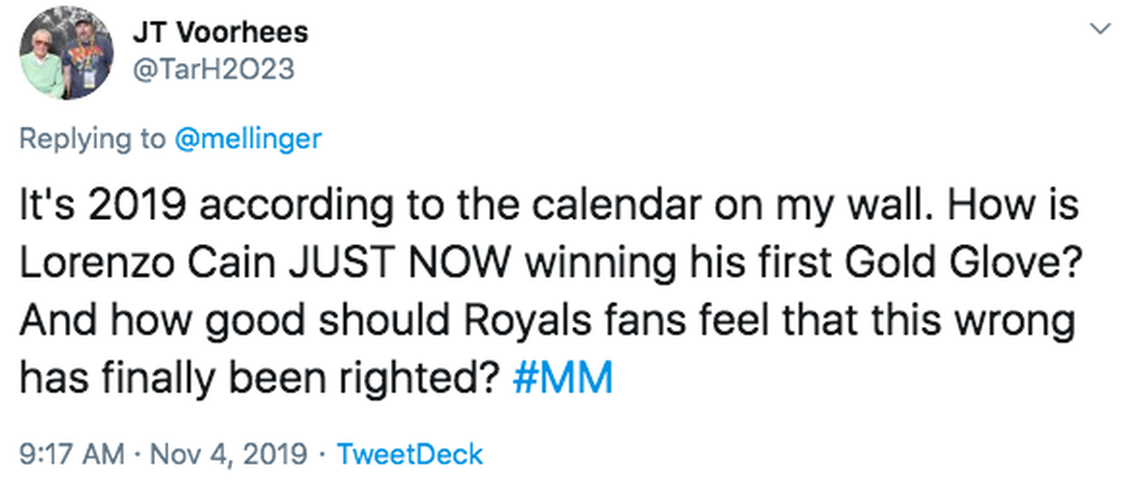1140x493 pixels.
Task: Click JT Voorhees profile avatar photo
Action: [67, 57]
